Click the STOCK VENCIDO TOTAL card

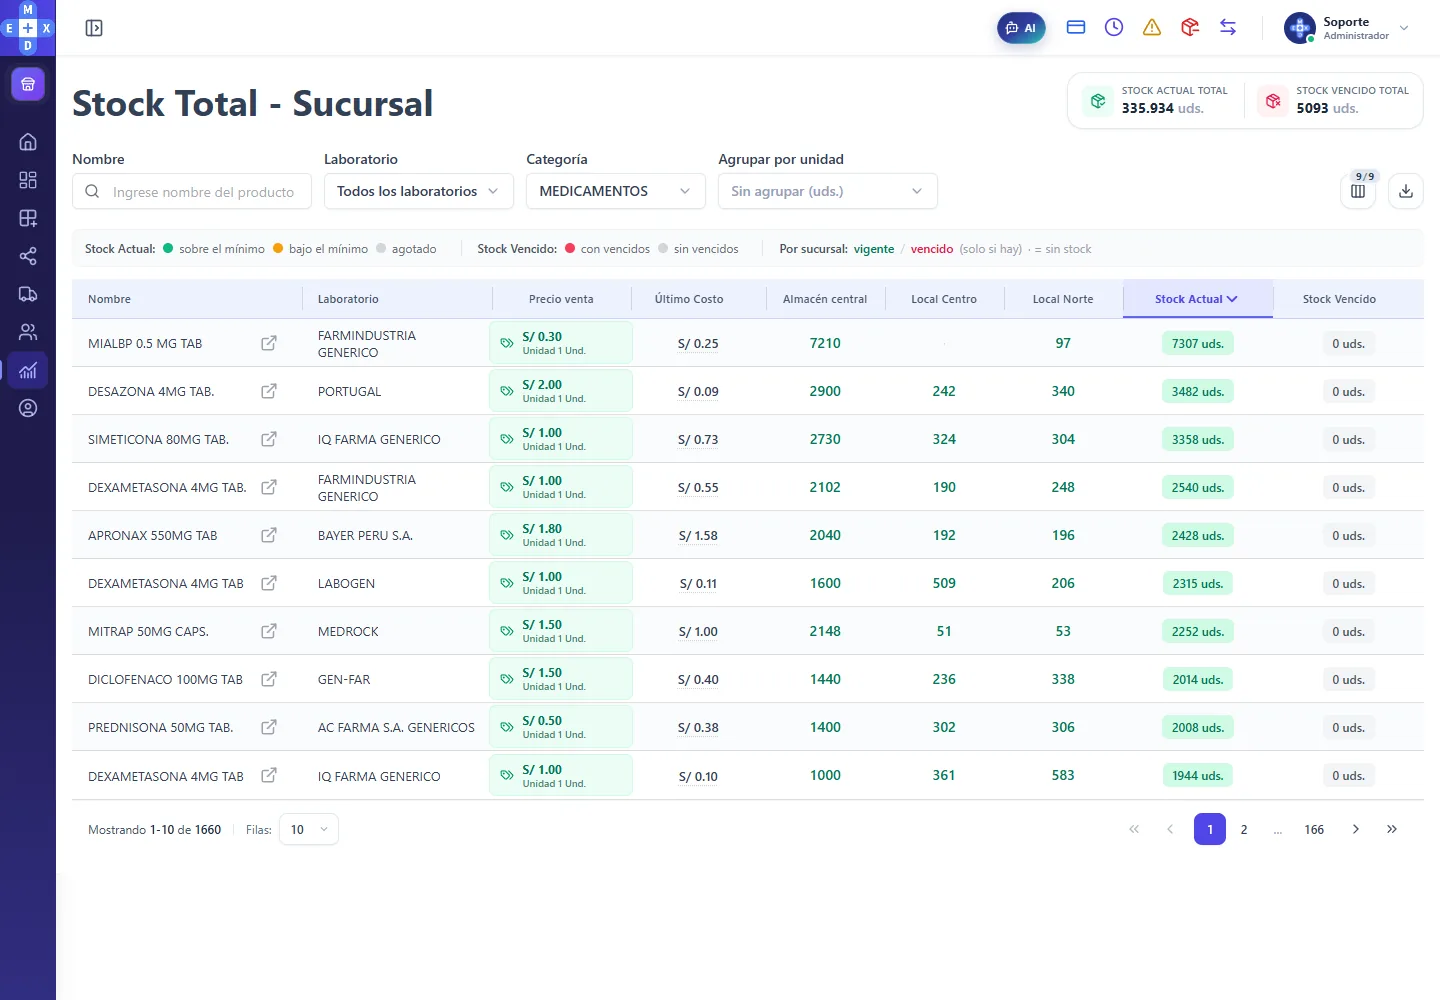point(1334,100)
